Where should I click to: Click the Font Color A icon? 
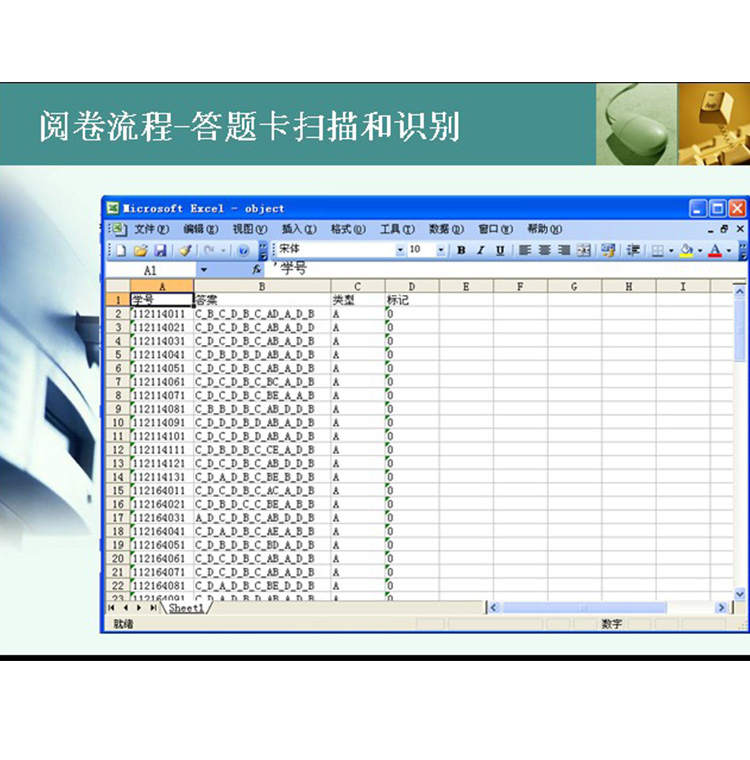click(715, 250)
